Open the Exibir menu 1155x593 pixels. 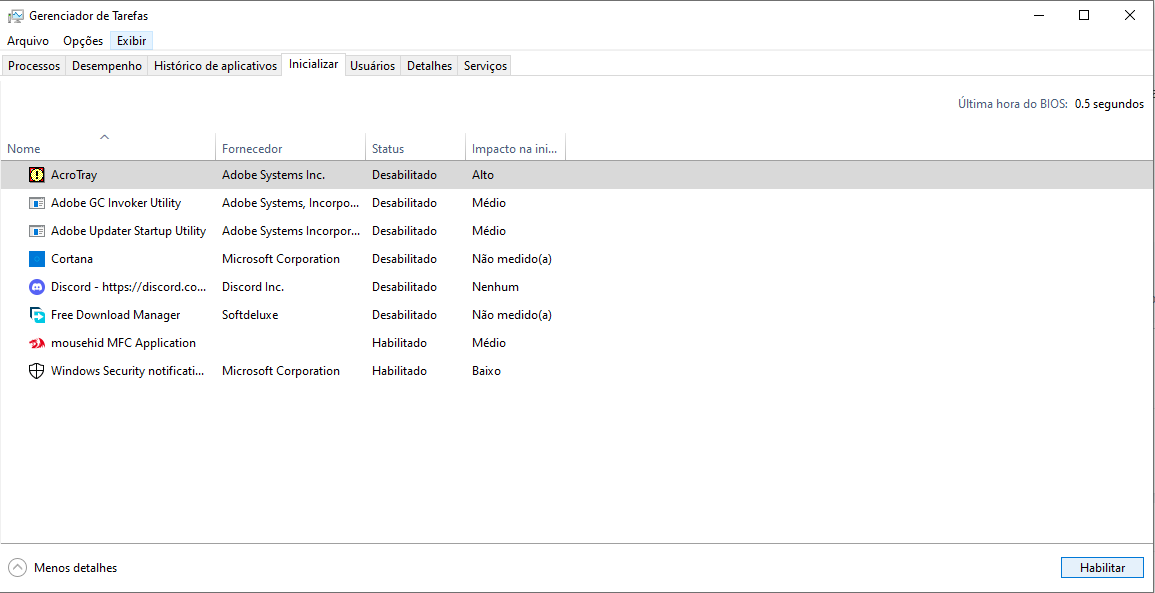coord(131,41)
